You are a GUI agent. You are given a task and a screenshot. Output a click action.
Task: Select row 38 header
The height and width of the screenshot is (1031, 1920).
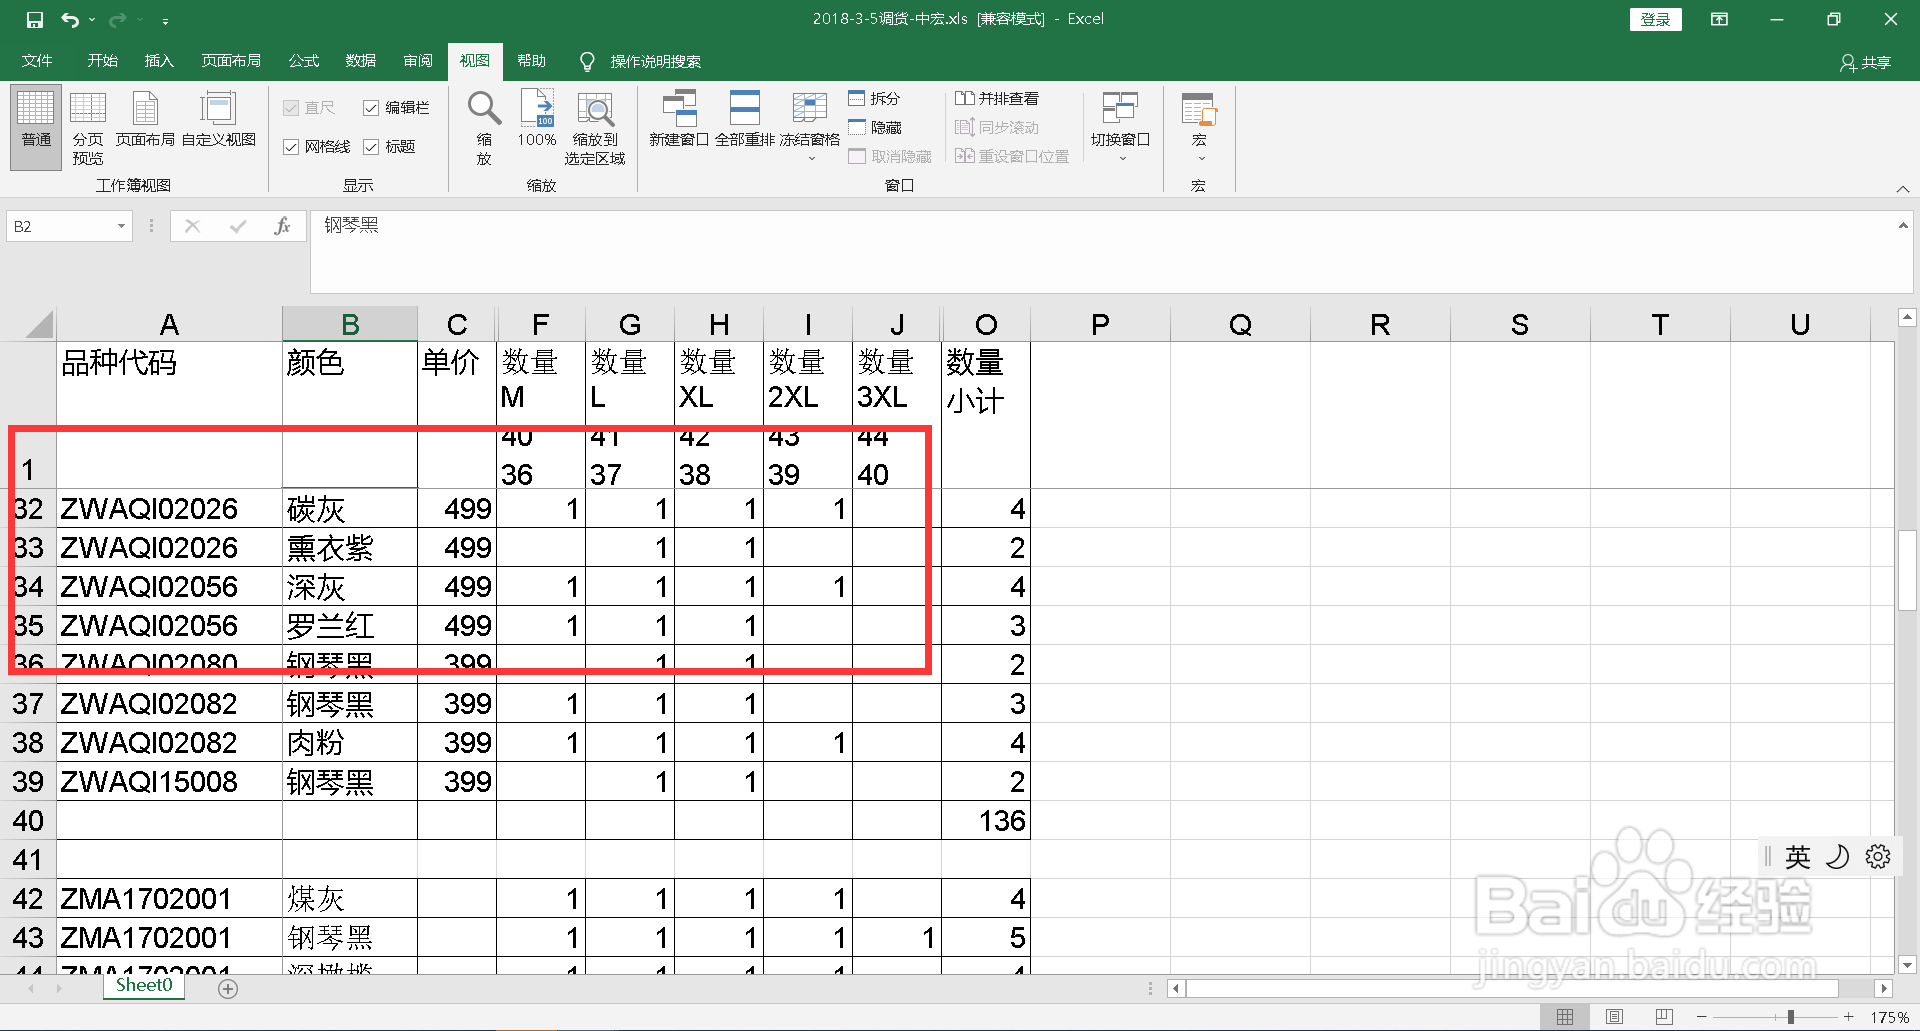(28, 743)
